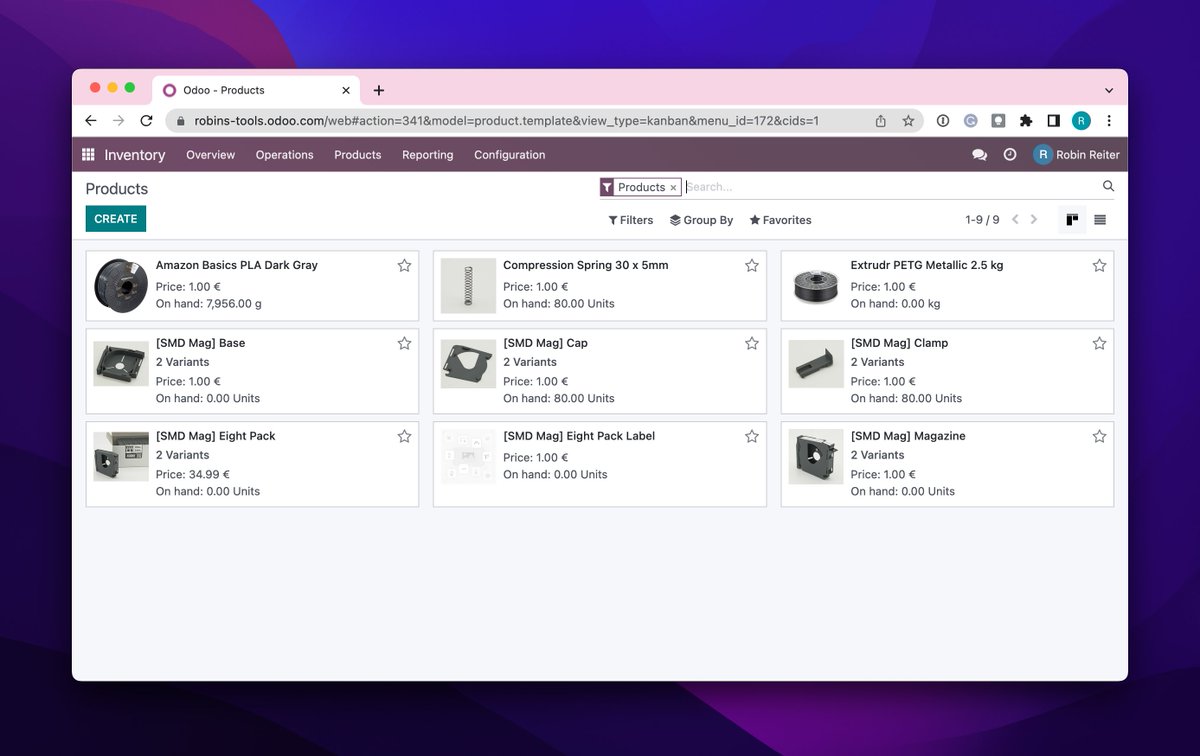1200x756 pixels.
Task: Click the [SMD Mag] Base product image
Action: coord(121,364)
